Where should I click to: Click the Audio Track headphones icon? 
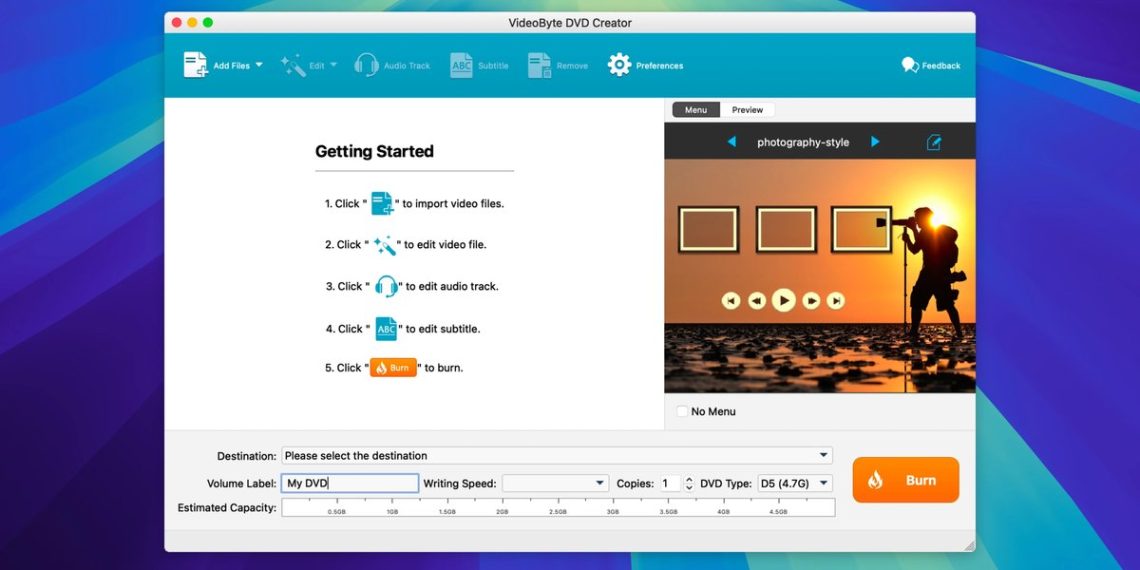[x=366, y=65]
